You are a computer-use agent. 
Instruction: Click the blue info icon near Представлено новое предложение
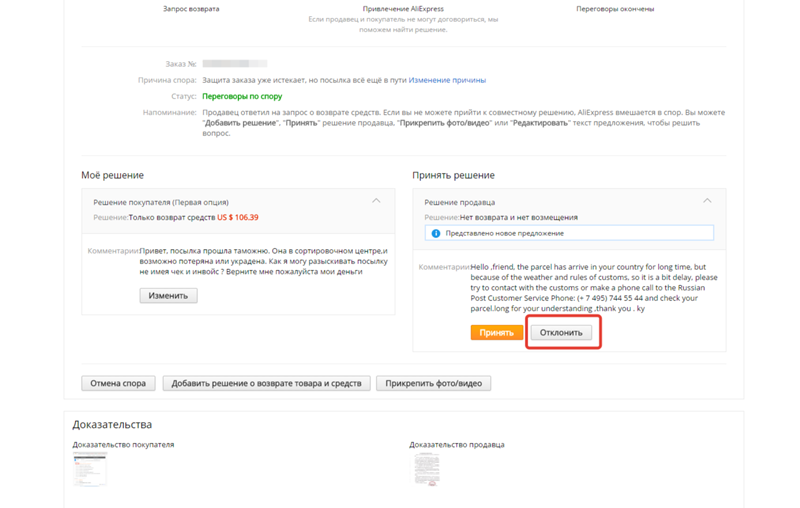(436, 233)
